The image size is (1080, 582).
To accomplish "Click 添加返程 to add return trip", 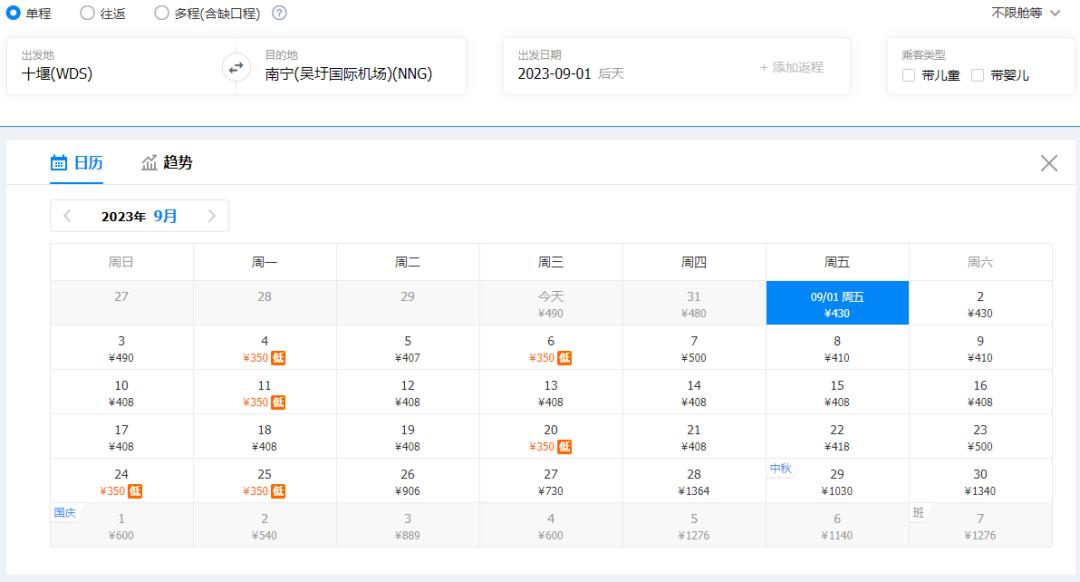I will point(791,67).
